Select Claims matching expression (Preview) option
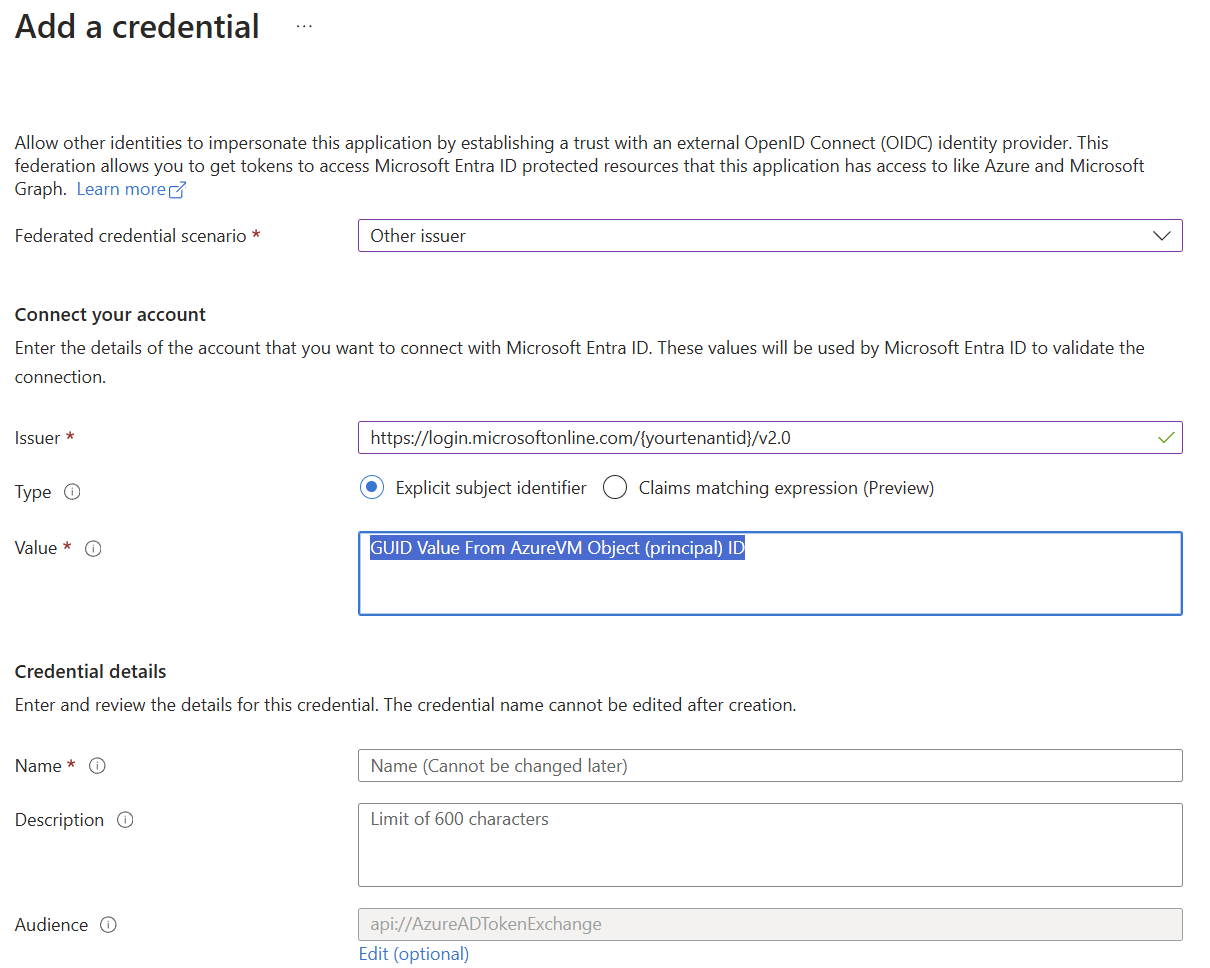The height and width of the screenshot is (968, 1210). pyautogui.click(x=615, y=488)
